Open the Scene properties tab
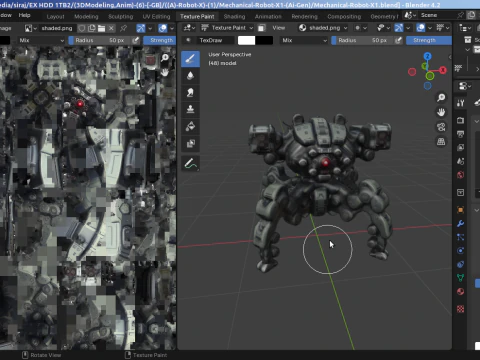 tap(461, 161)
